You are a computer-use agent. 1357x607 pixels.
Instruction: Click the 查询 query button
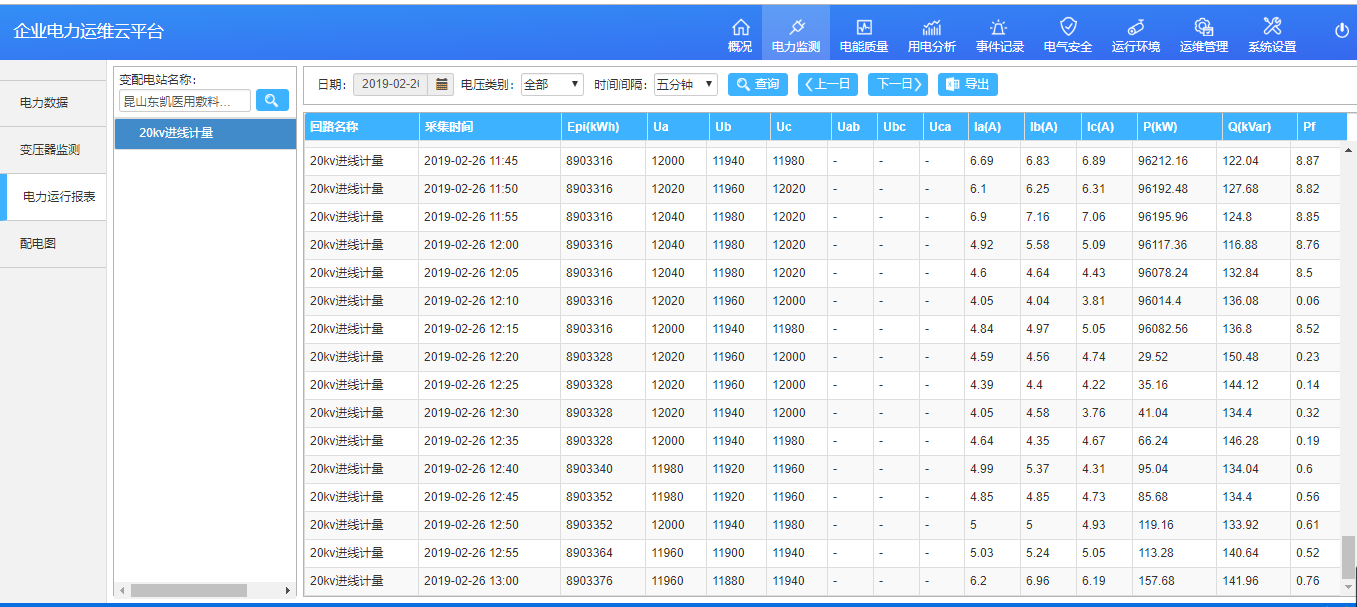point(758,85)
